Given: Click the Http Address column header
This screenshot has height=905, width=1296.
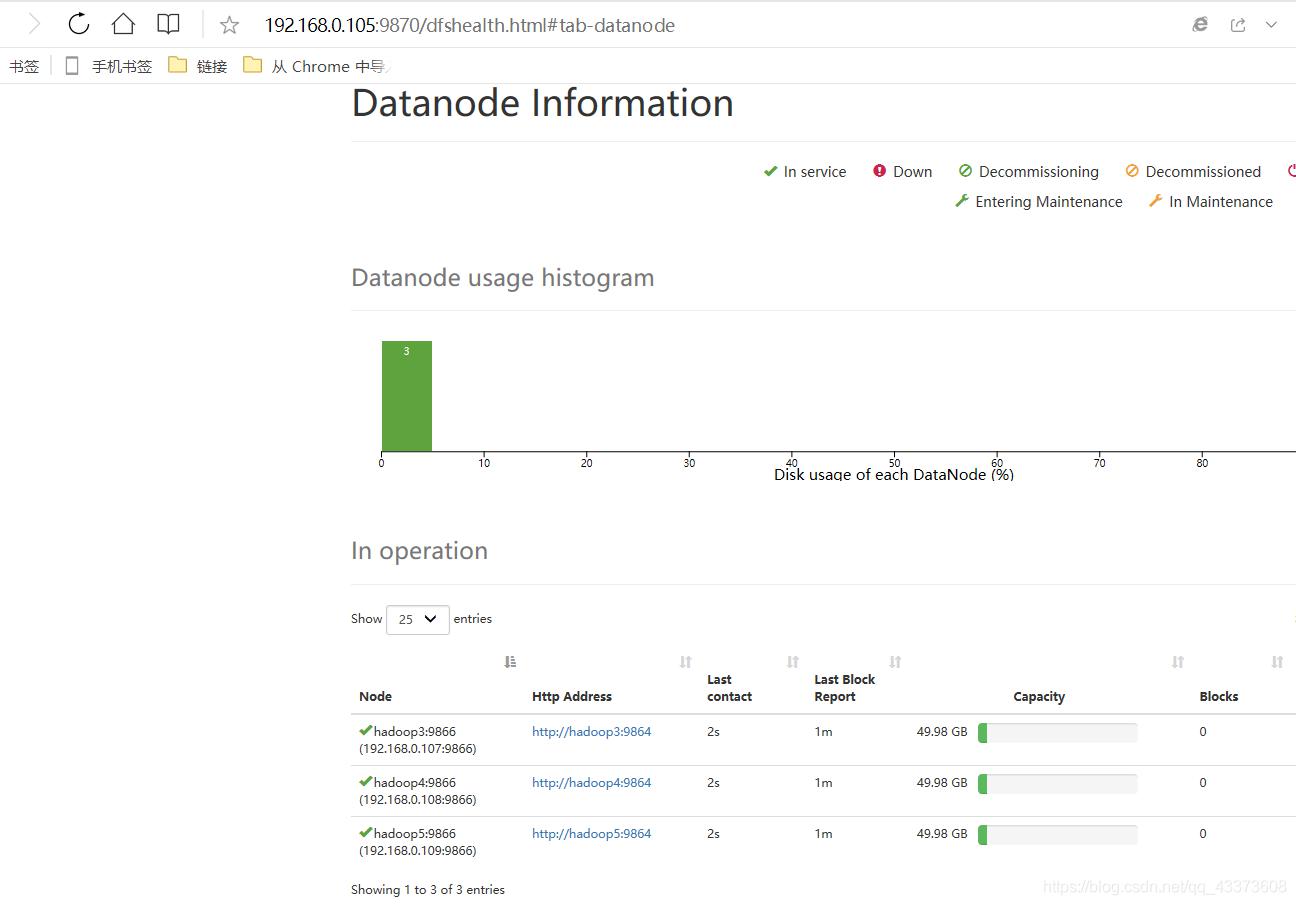Looking at the screenshot, I should [571, 696].
